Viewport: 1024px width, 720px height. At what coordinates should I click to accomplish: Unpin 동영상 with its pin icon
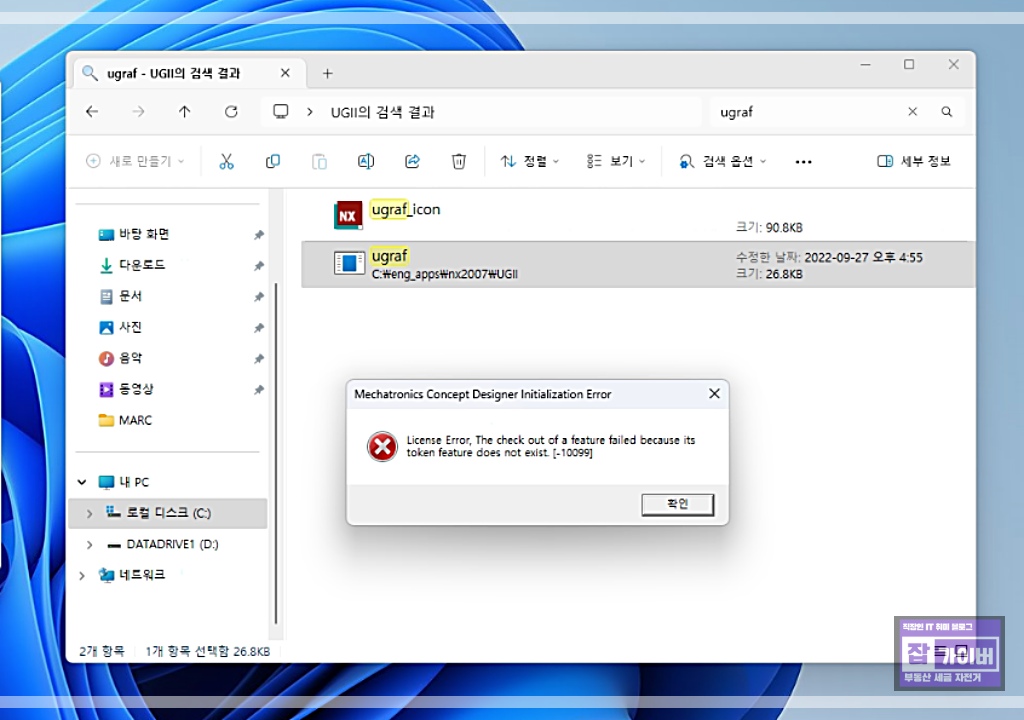tap(259, 389)
